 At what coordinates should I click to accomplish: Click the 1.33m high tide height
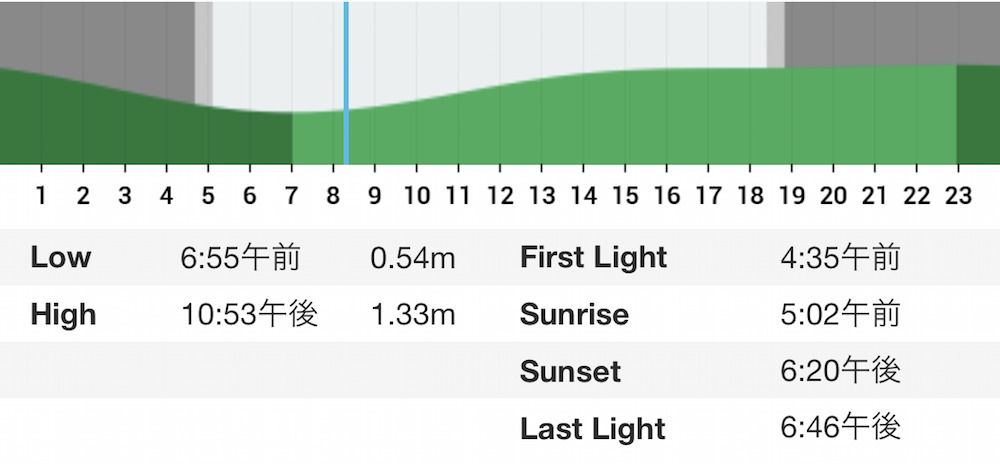click(x=413, y=316)
